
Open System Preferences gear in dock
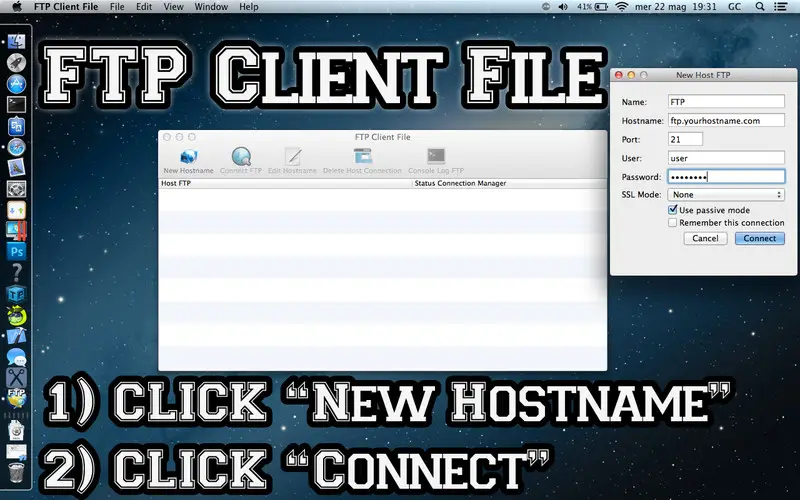click(16, 189)
